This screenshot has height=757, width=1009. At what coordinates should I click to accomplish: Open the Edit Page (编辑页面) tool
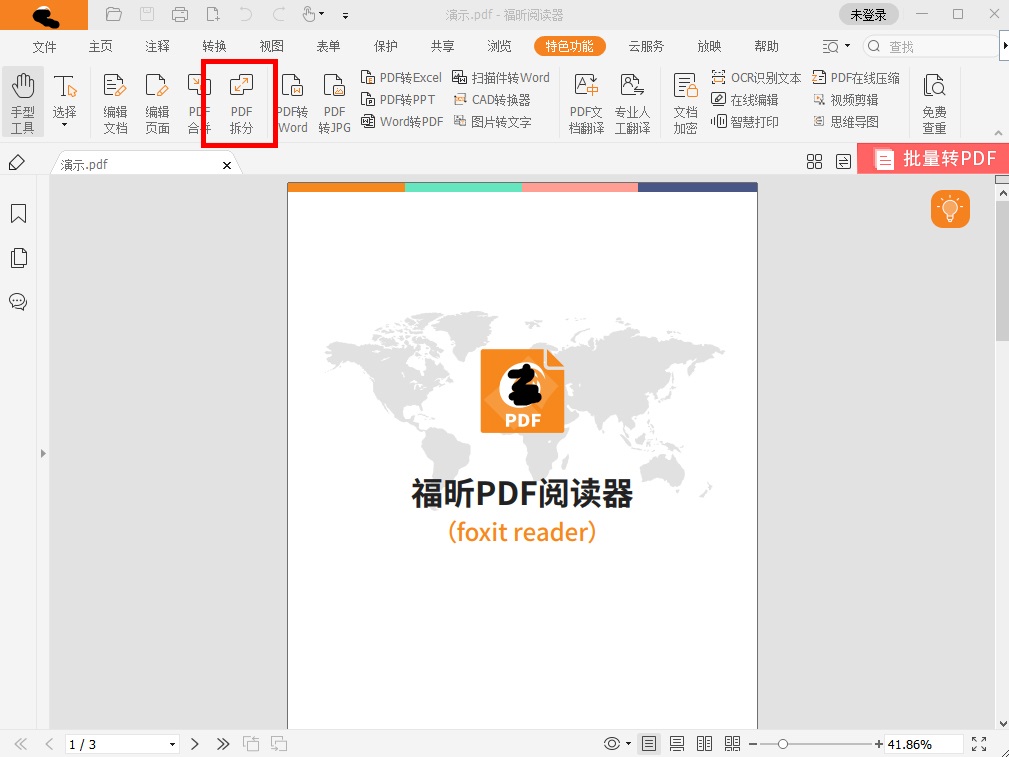pyautogui.click(x=157, y=103)
